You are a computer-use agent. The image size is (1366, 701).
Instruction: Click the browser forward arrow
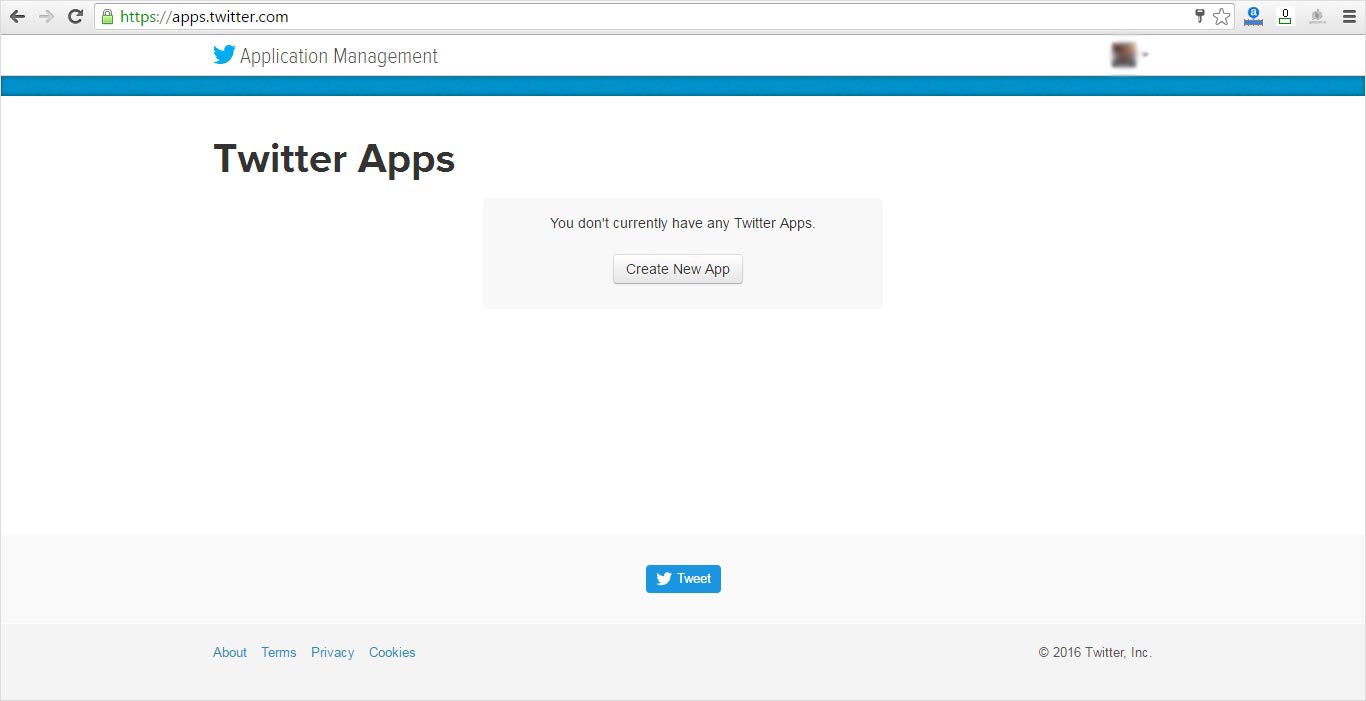(46, 16)
